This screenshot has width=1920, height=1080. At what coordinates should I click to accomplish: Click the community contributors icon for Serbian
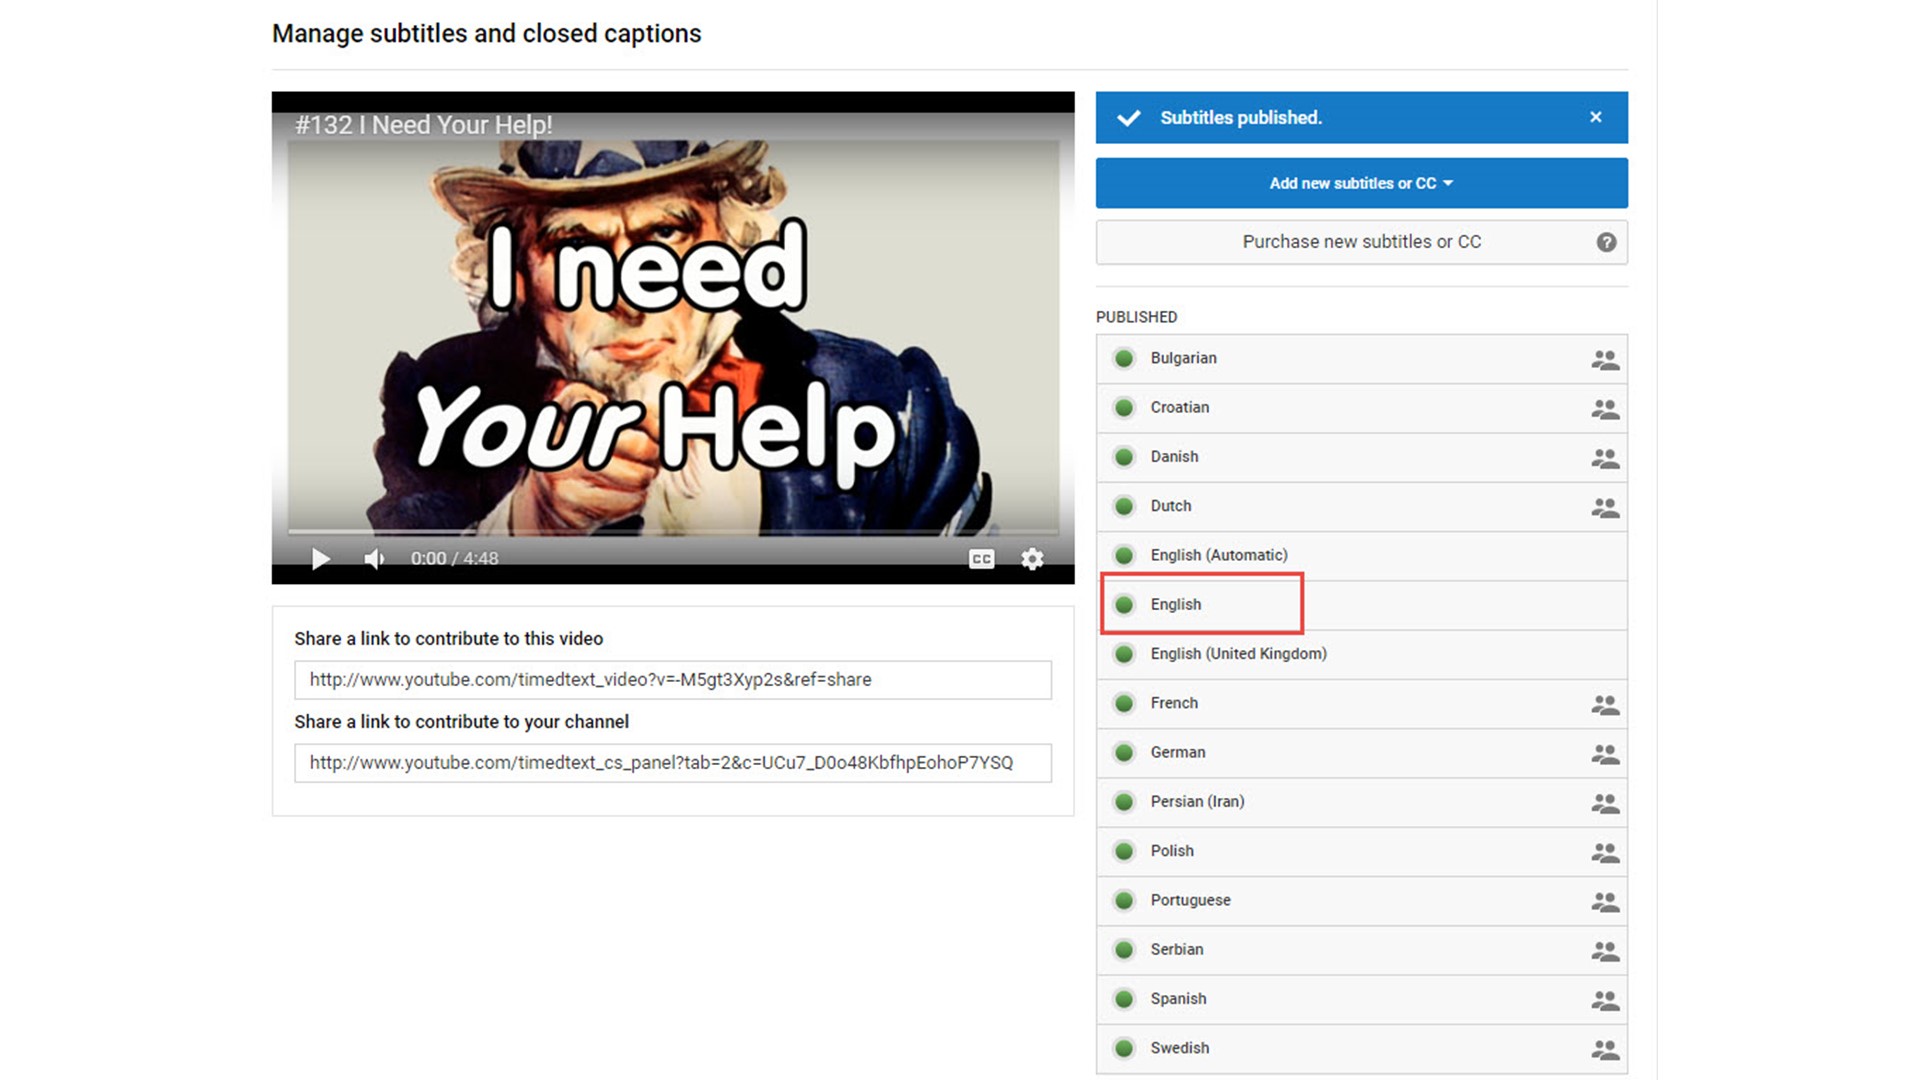tap(1605, 951)
